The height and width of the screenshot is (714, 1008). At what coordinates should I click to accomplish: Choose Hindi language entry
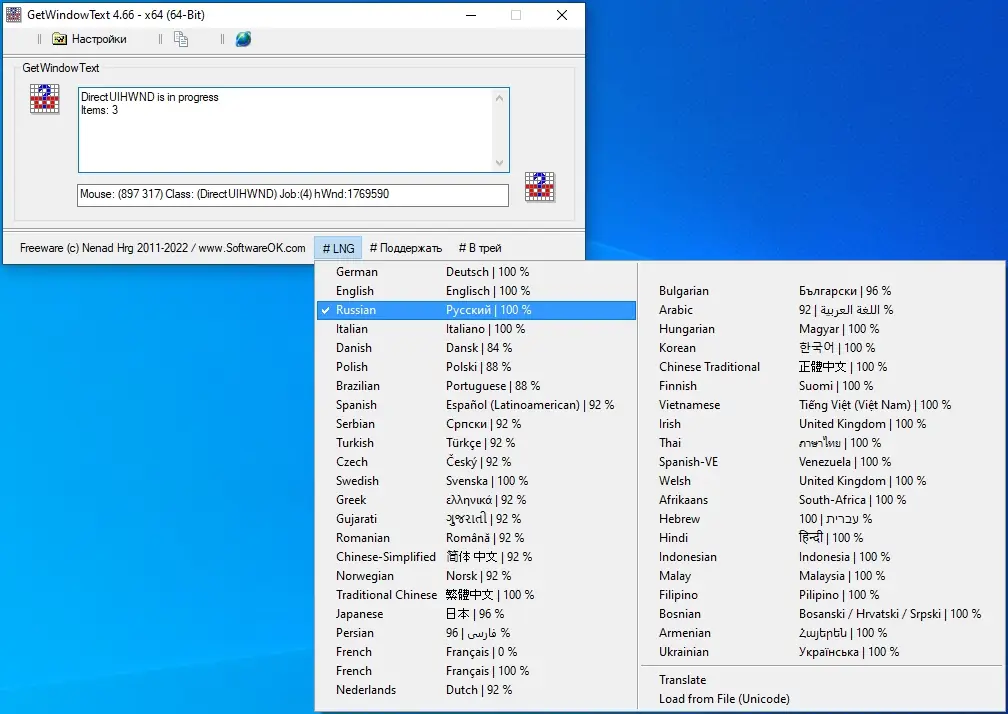(821, 538)
